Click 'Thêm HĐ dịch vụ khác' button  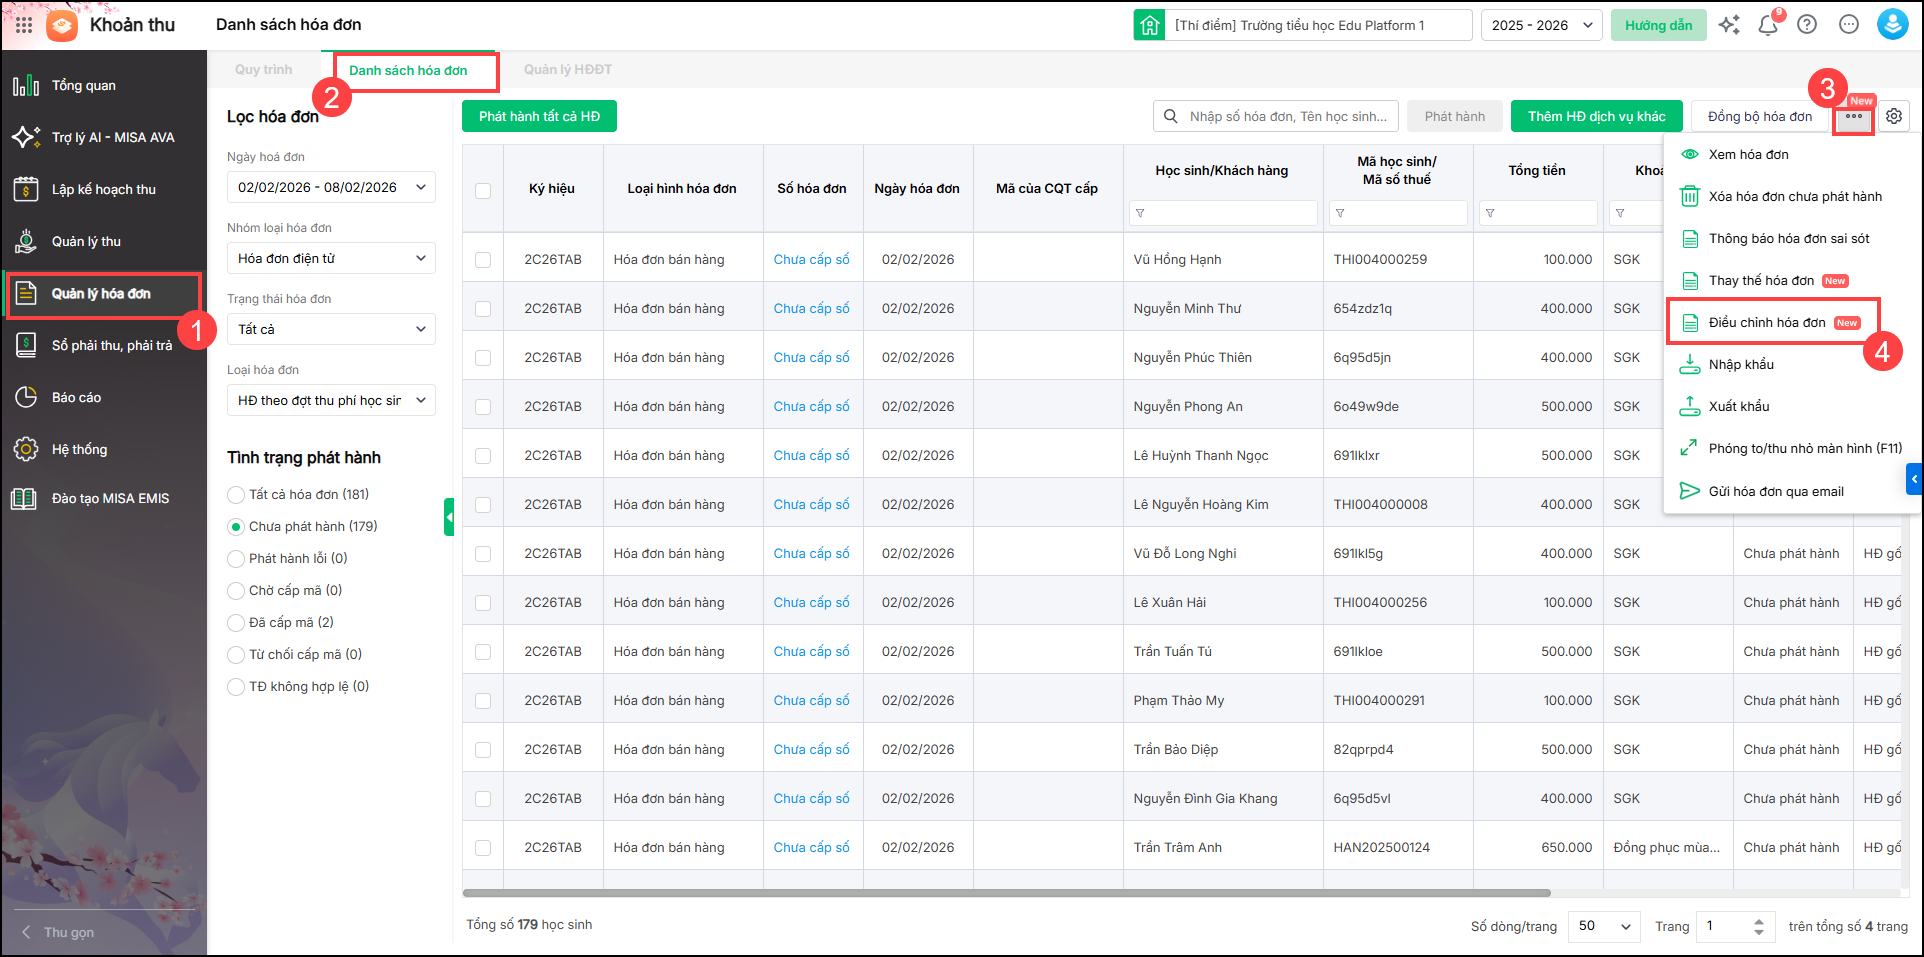point(1596,117)
